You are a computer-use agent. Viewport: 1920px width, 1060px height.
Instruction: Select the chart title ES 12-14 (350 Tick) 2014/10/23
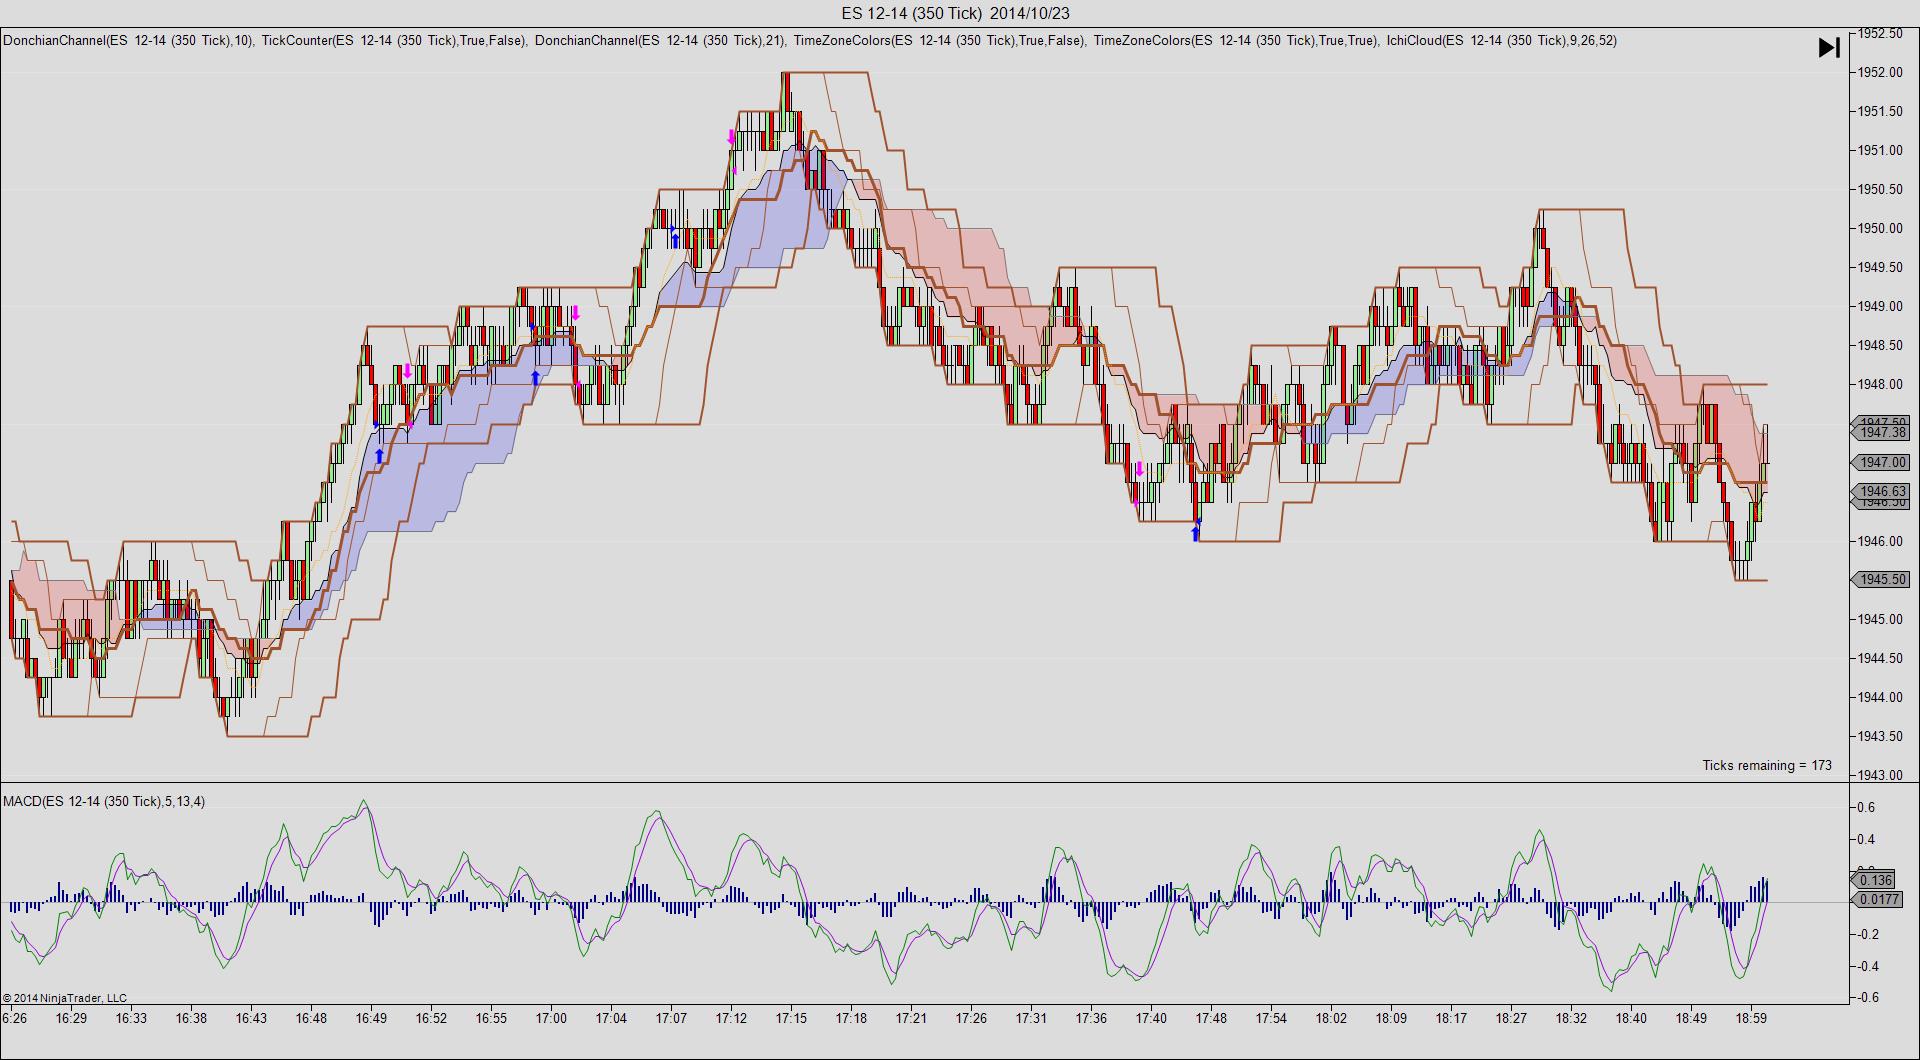pos(956,13)
